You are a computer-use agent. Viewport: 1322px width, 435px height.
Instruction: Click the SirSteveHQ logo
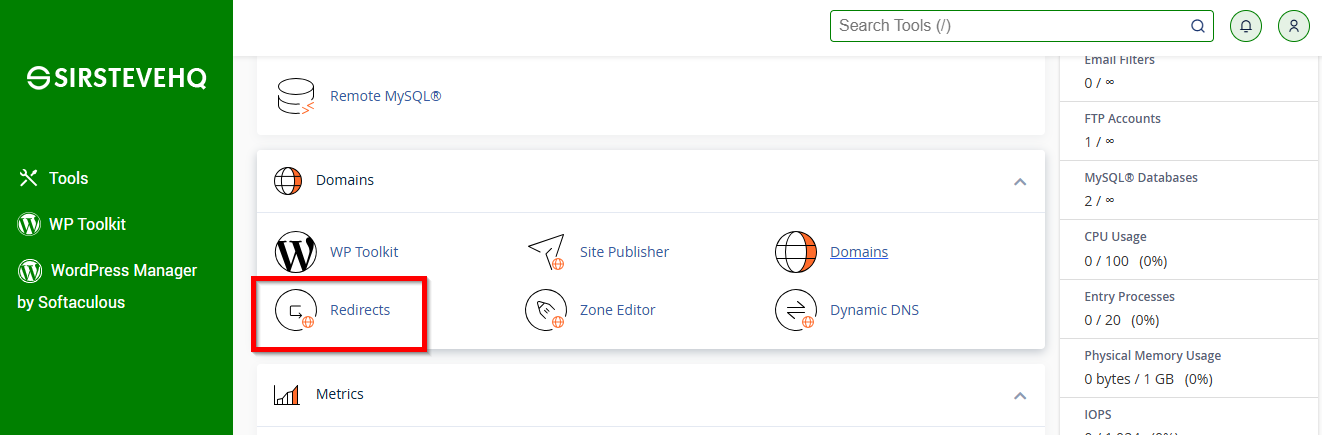coord(117,78)
